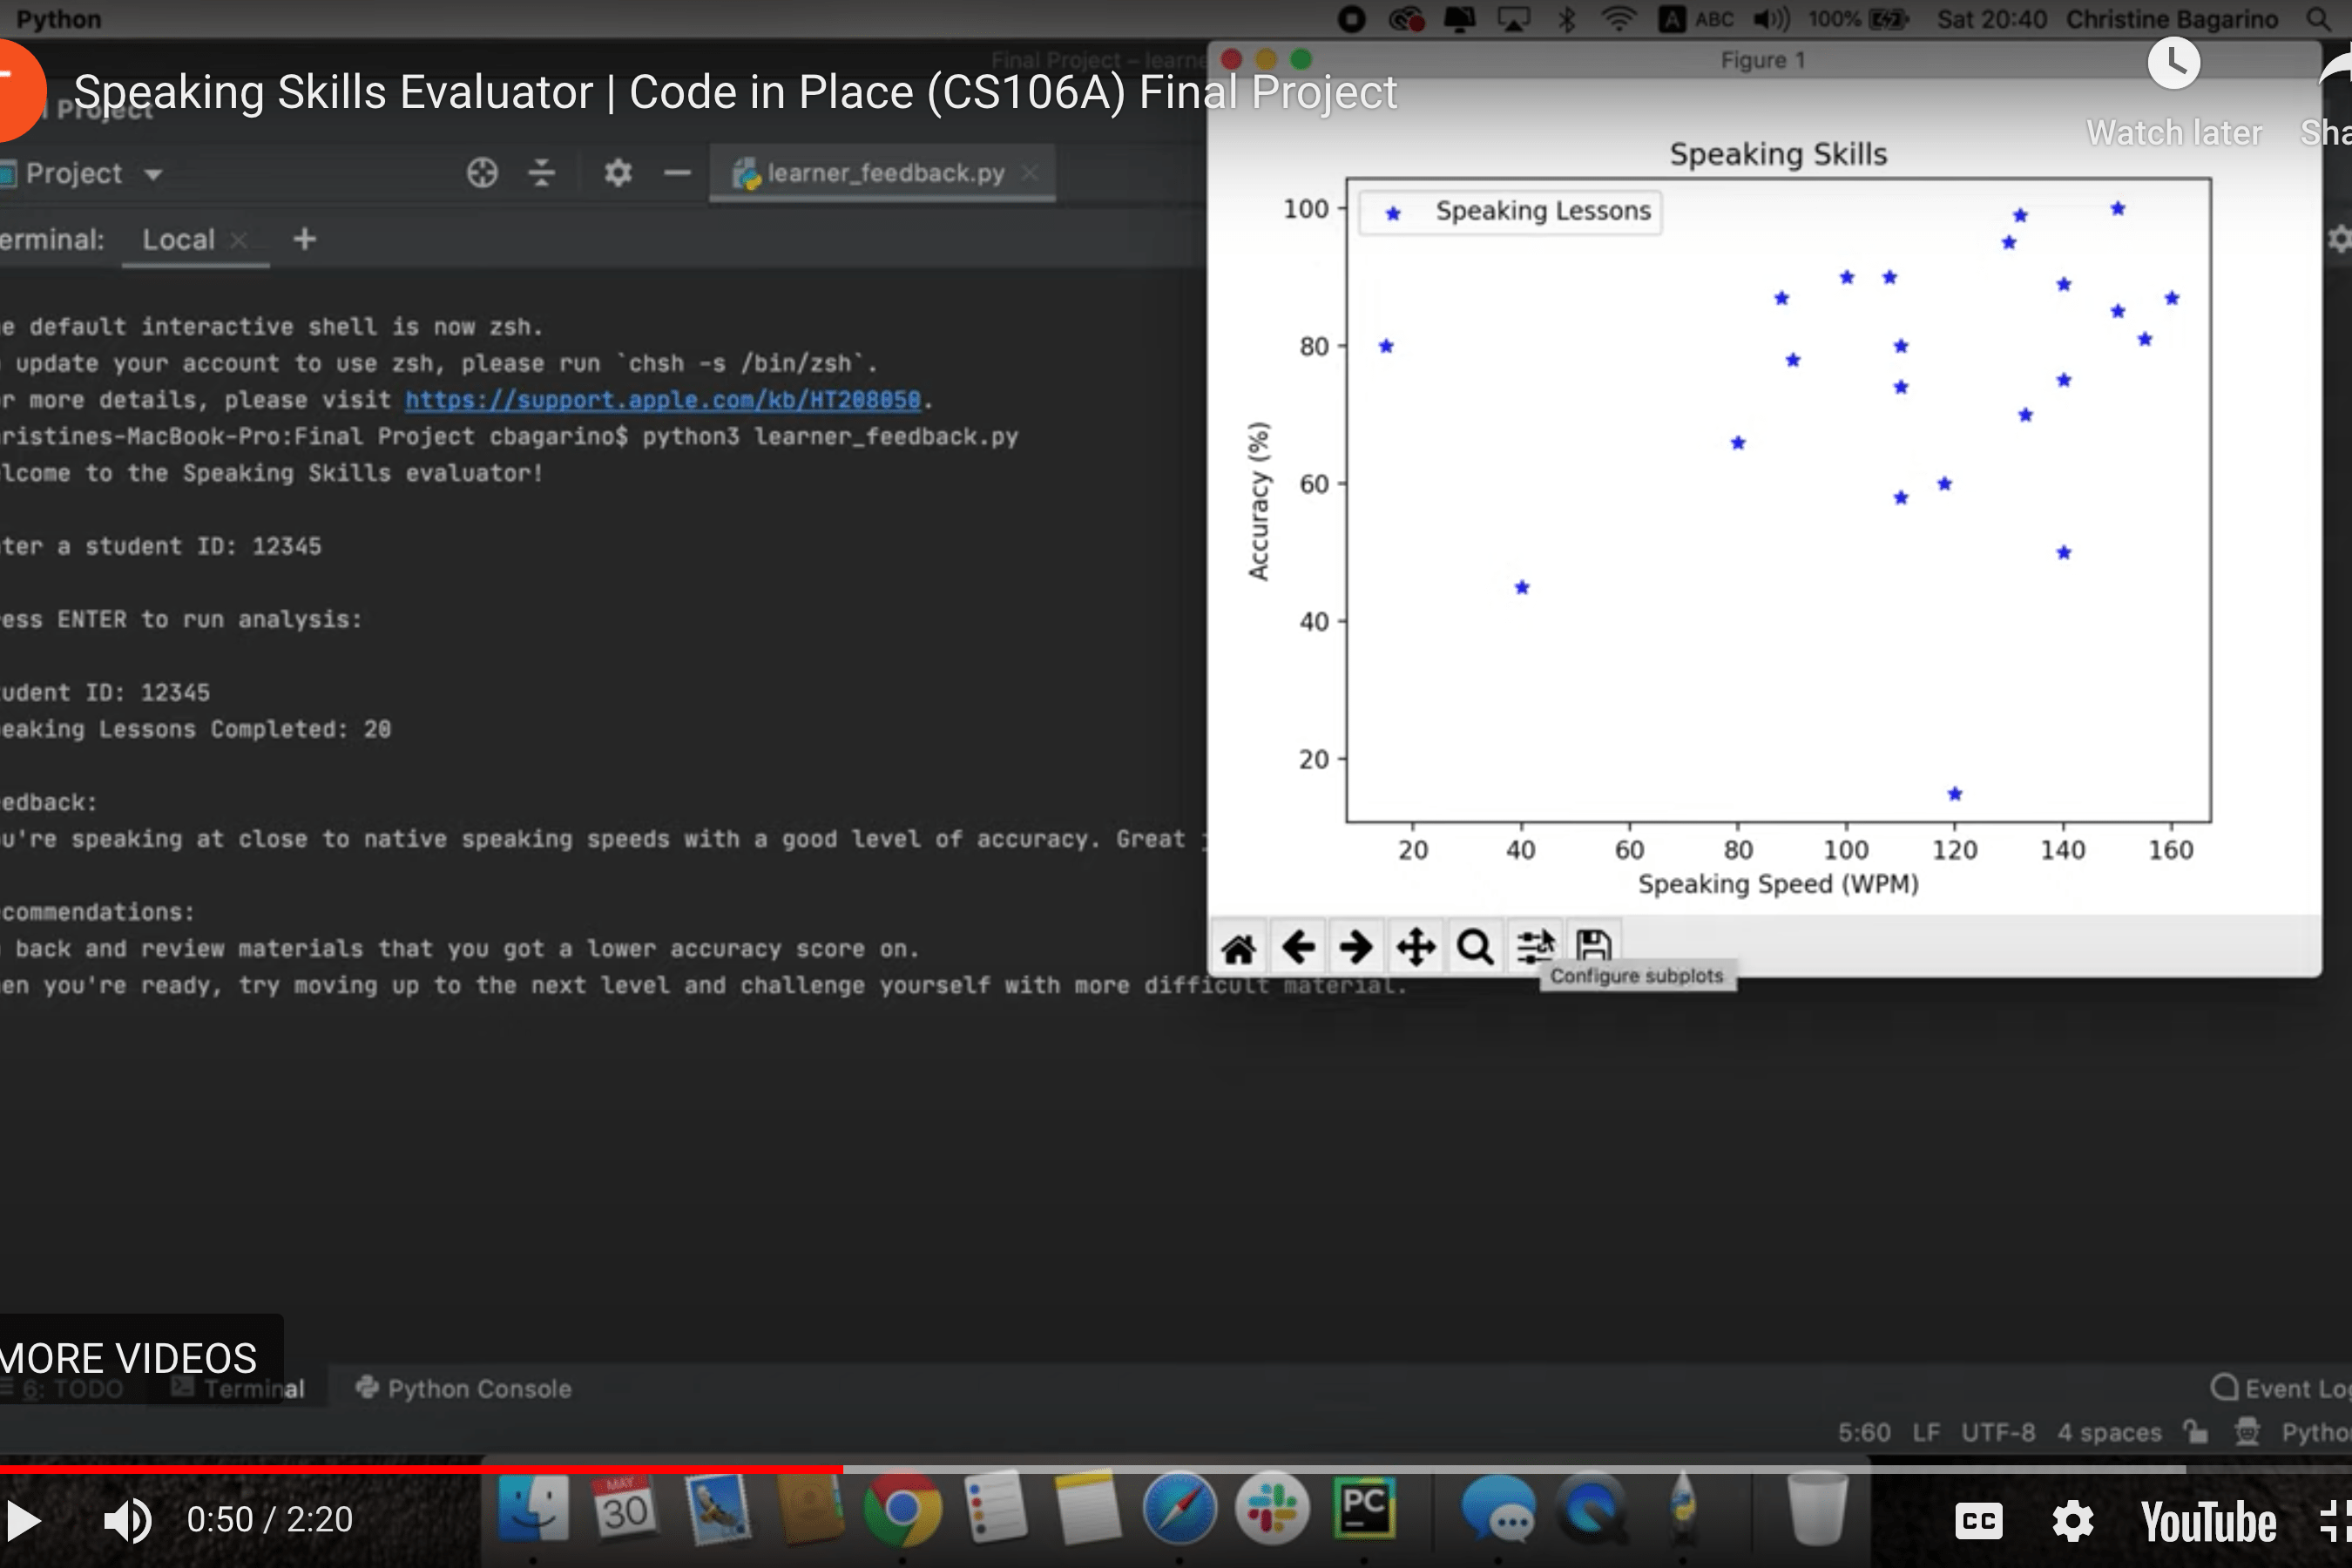Click the YouTube logo button
Image resolution: width=2352 pixels, height=1568 pixels.
click(x=2208, y=1522)
